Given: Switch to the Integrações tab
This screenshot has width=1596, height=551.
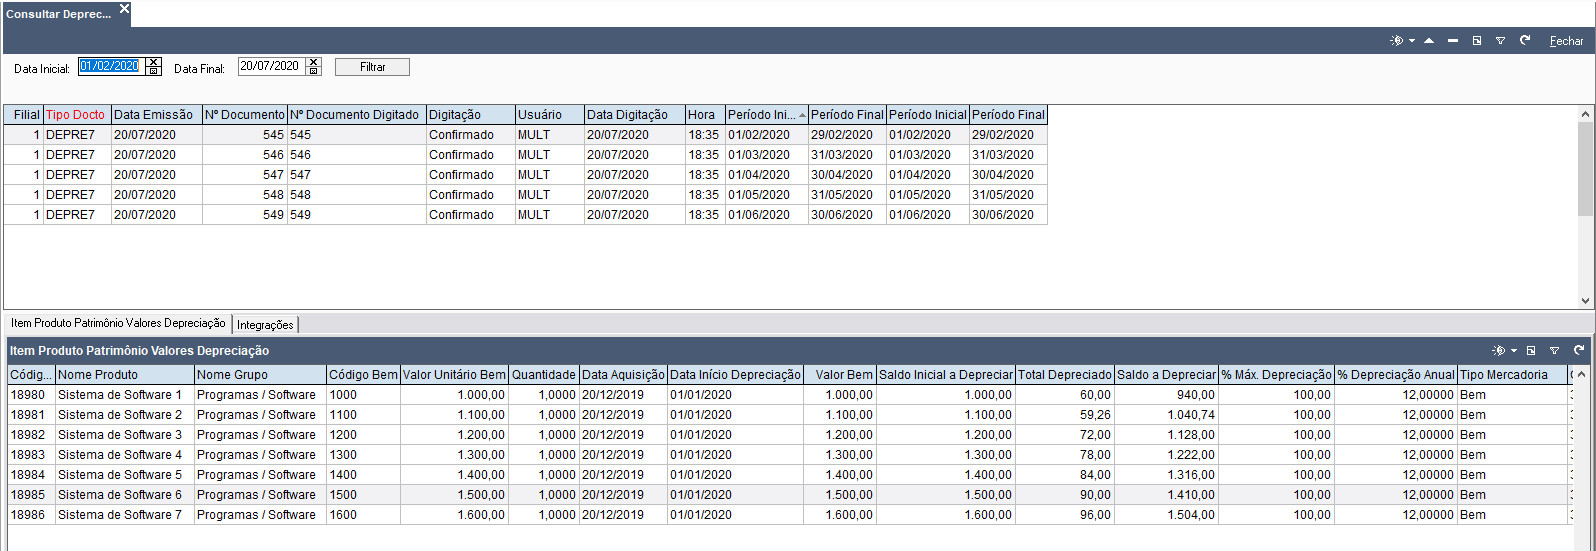Looking at the screenshot, I should tap(266, 324).
